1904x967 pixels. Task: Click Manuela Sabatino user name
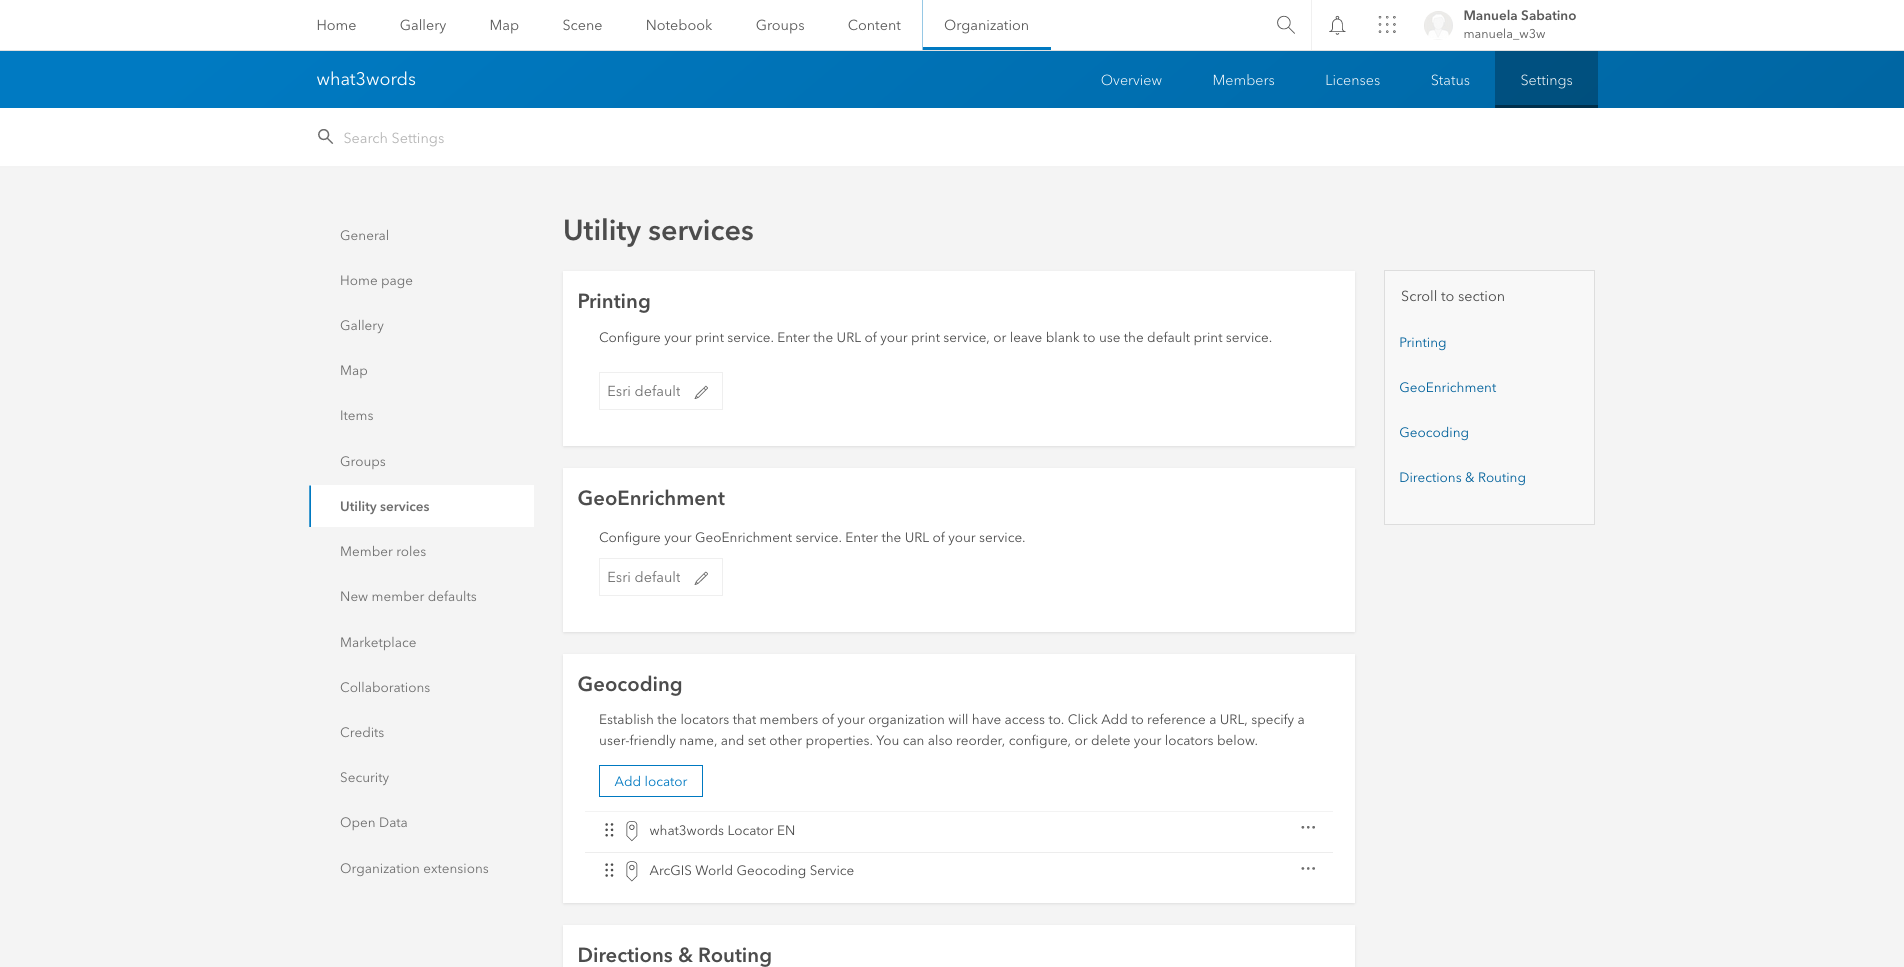click(x=1519, y=16)
